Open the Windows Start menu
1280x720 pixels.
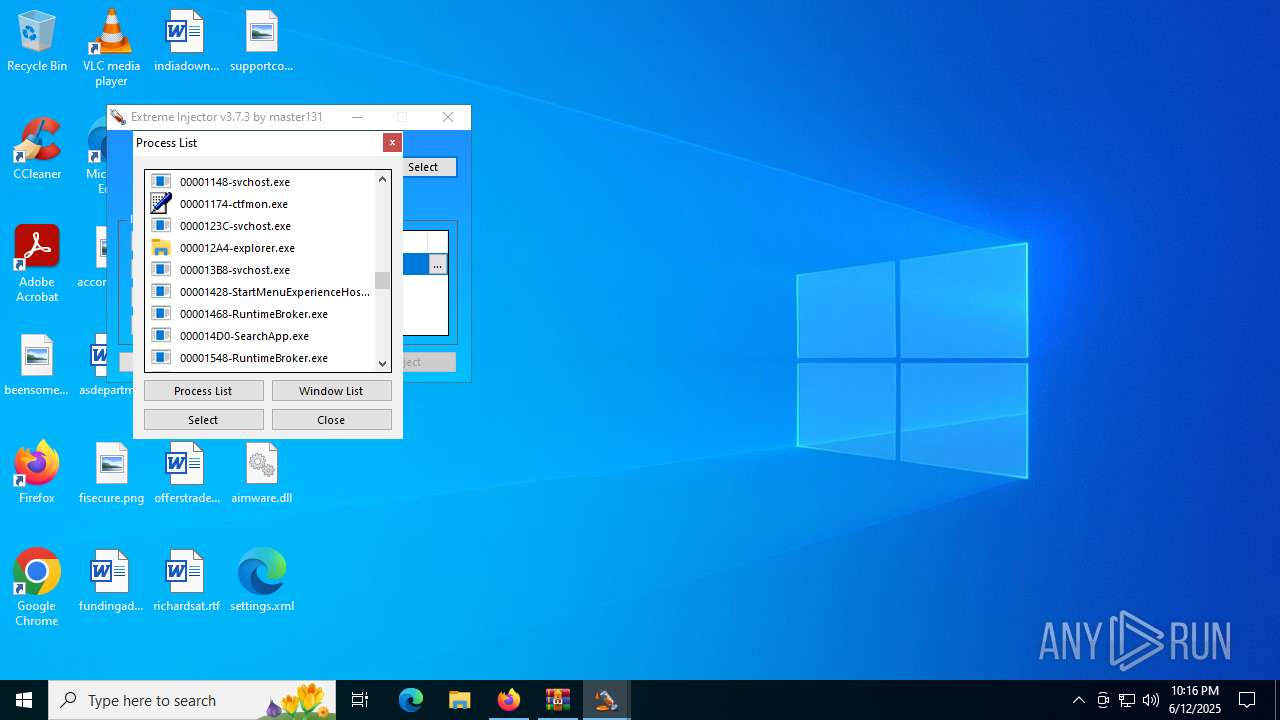(24, 700)
